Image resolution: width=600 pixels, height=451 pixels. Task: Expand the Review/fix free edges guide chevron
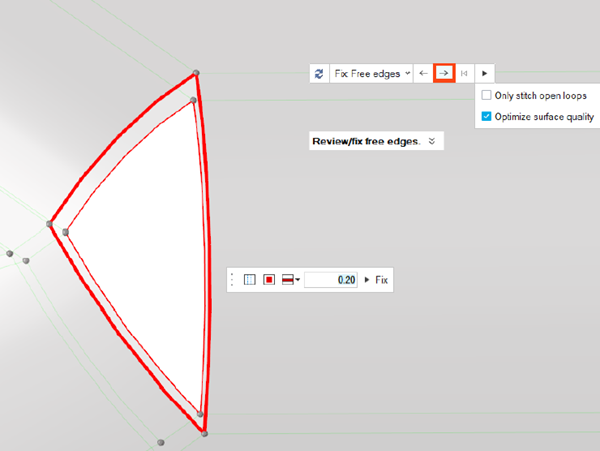click(431, 142)
